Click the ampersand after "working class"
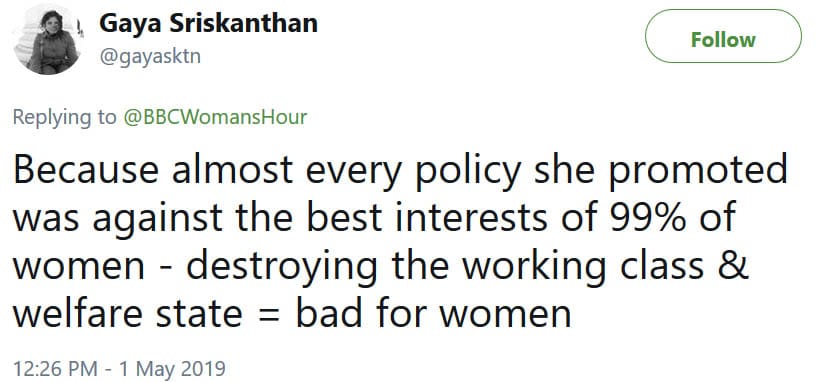The height and width of the screenshot is (382, 816). click(735, 265)
